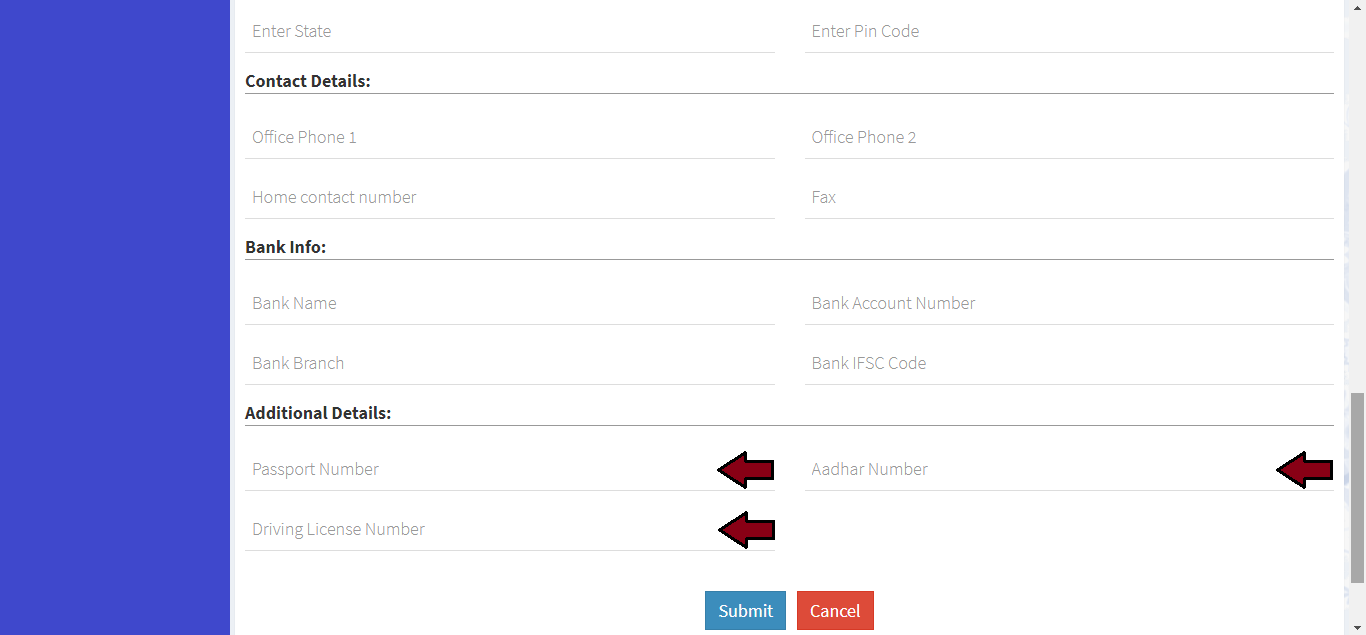Image resolution: width=1366 pixels, height=635 pixels.
Task: Click the arrow beside Passport Number
Action: [x=746, y=470]
